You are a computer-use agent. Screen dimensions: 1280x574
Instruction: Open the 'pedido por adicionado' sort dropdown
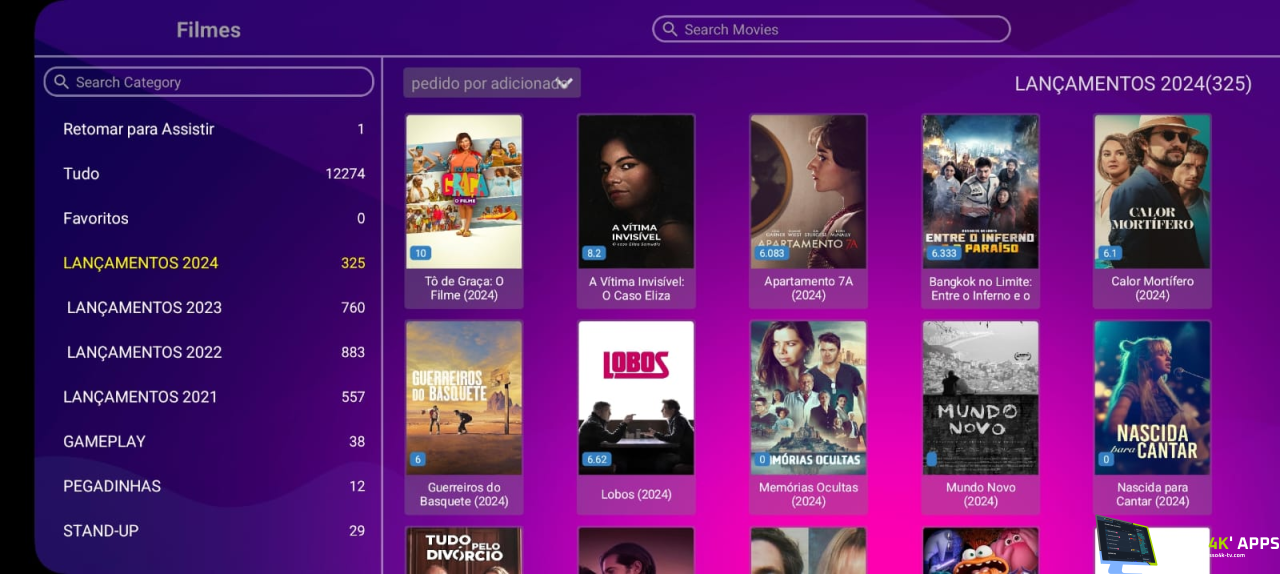(492, 83)
